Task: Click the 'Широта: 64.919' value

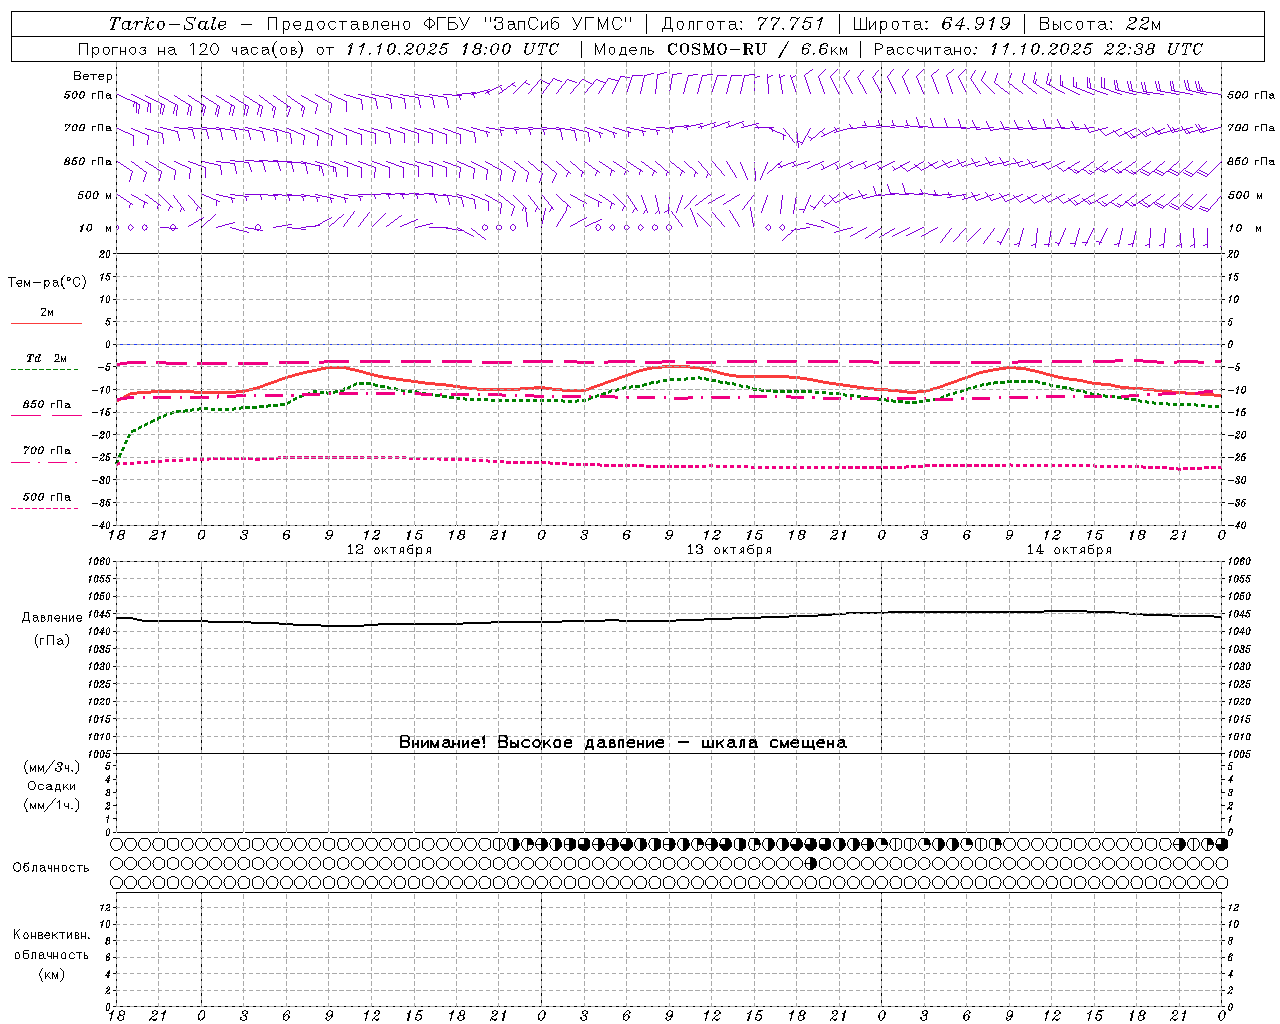Action: pos(932,24)
